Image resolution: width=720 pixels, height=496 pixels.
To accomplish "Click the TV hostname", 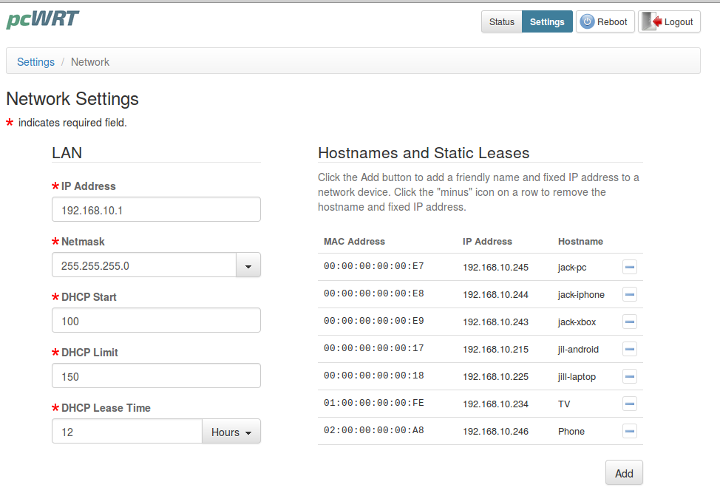I will tap(564, 404).
